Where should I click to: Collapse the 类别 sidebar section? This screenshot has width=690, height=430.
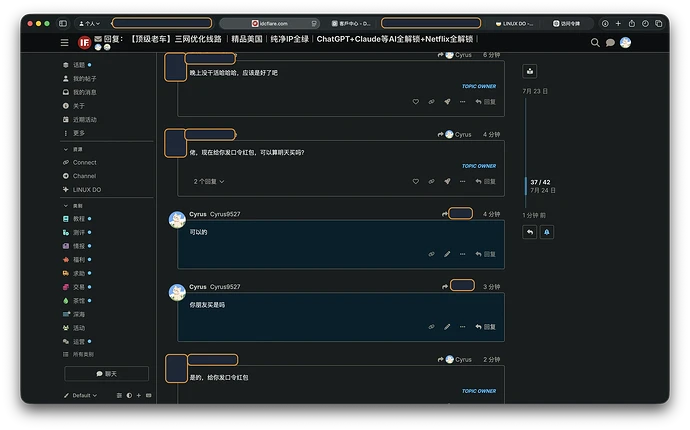73,206
